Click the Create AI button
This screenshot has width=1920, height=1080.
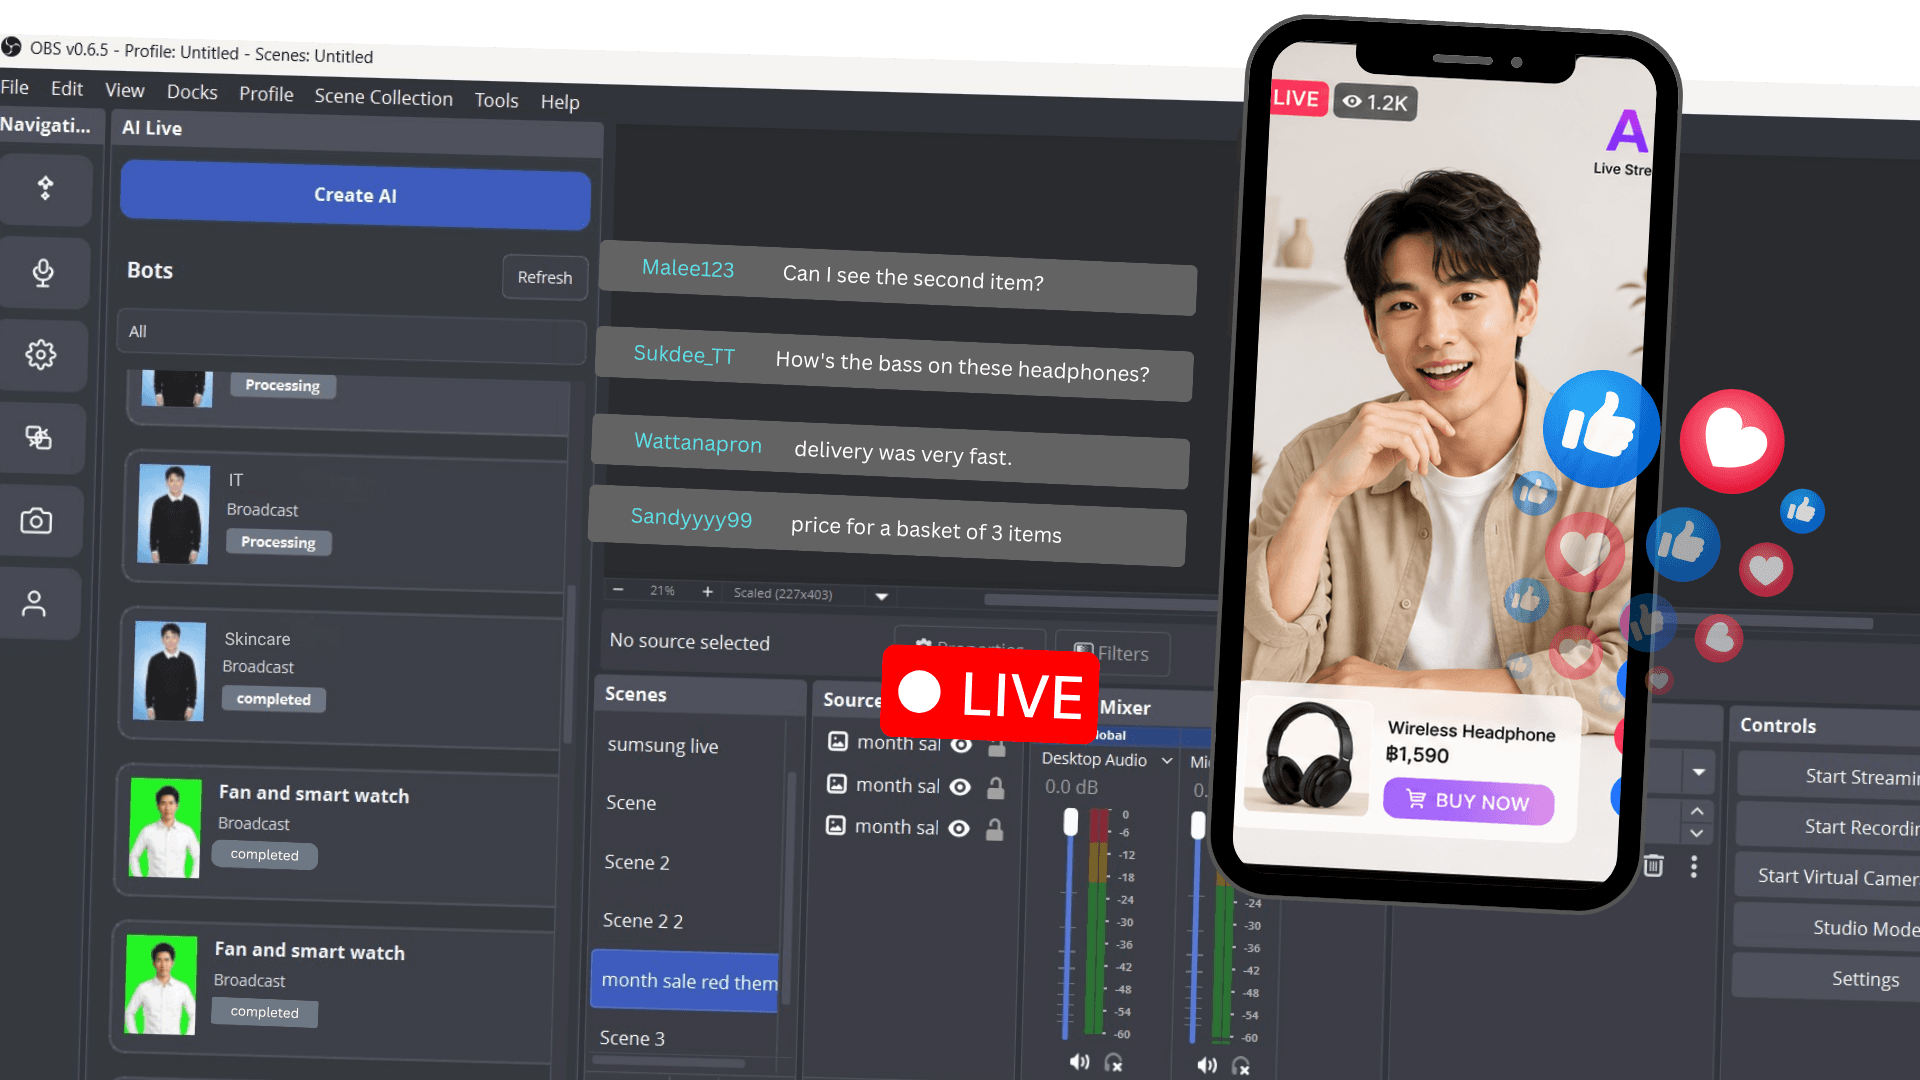pyautogui.click(x=355, y=195)
